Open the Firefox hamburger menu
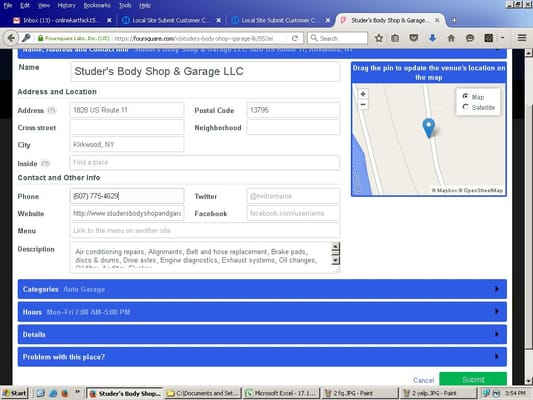Image resolution: width=533 pixels, height=400 pixels. click(522, 38)
